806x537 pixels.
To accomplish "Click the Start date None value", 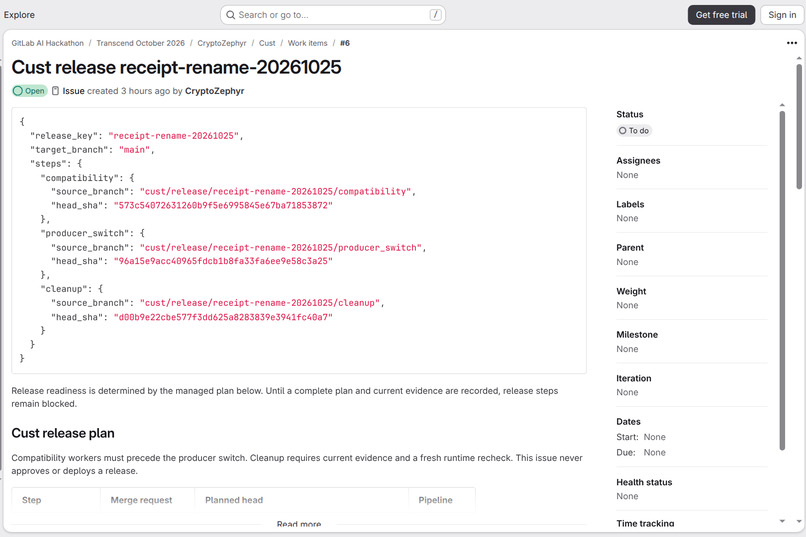I will 654,437.
